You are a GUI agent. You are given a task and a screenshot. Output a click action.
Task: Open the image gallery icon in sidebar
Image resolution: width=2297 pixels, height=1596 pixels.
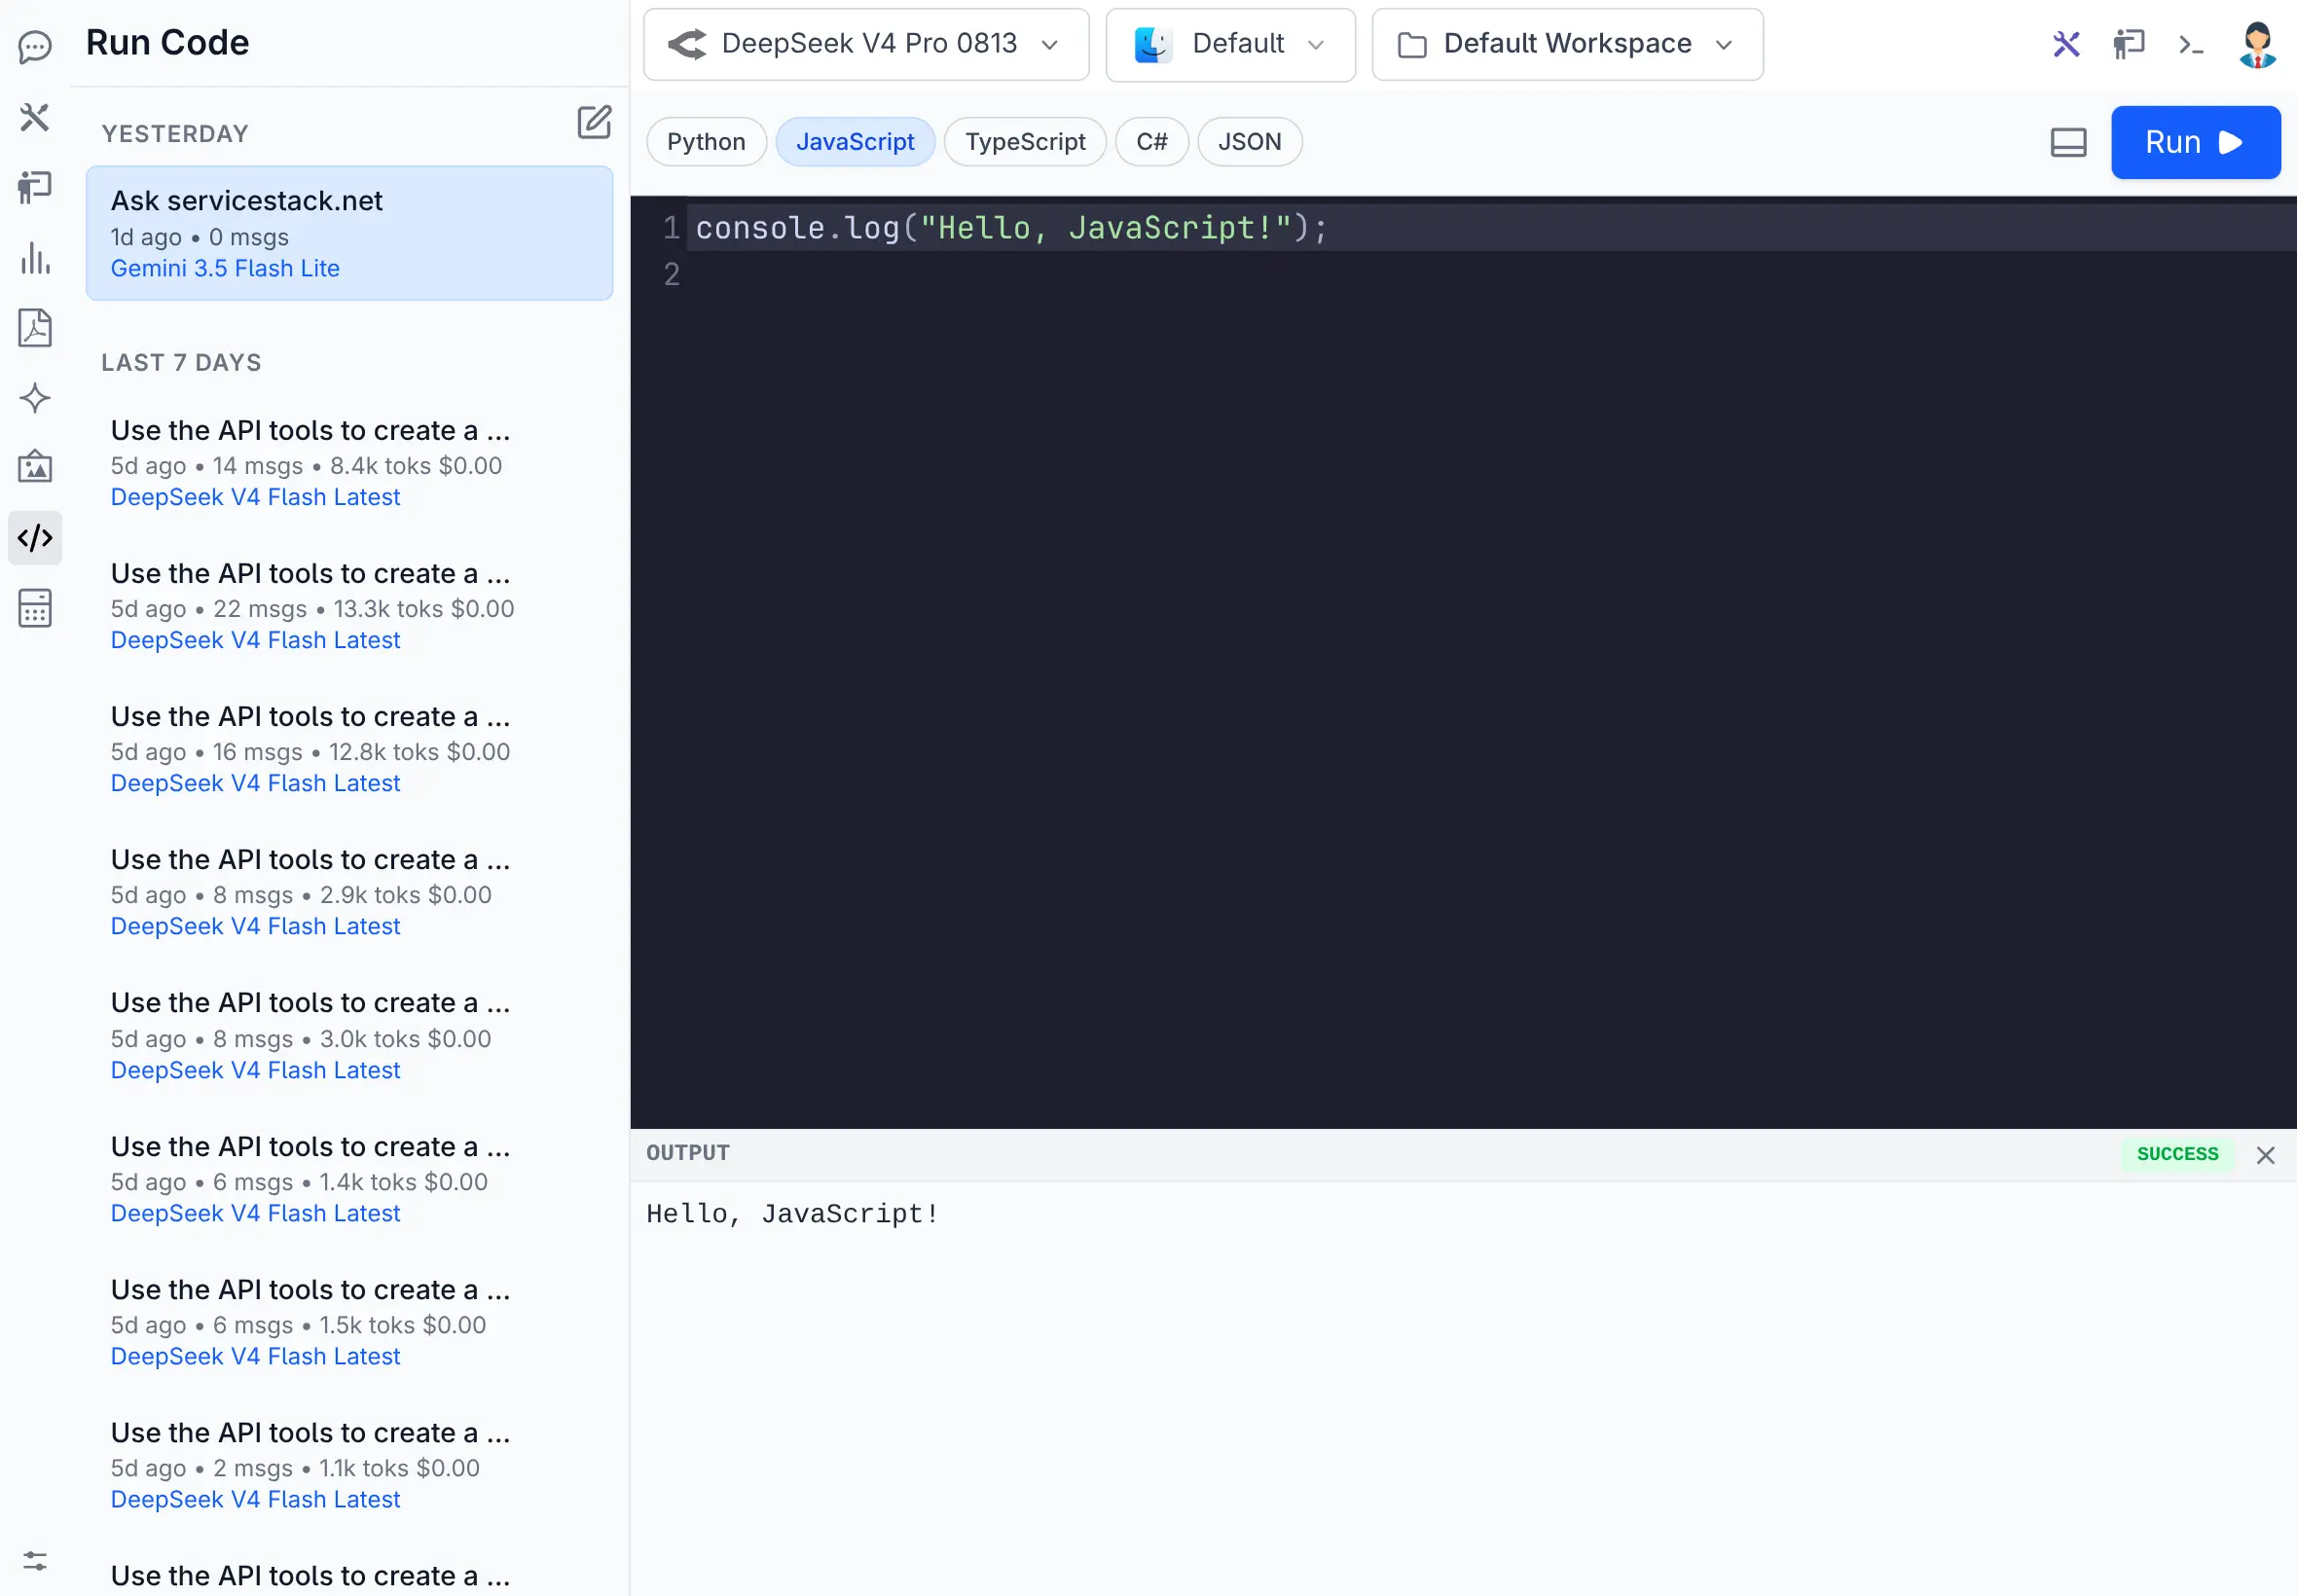35,467
